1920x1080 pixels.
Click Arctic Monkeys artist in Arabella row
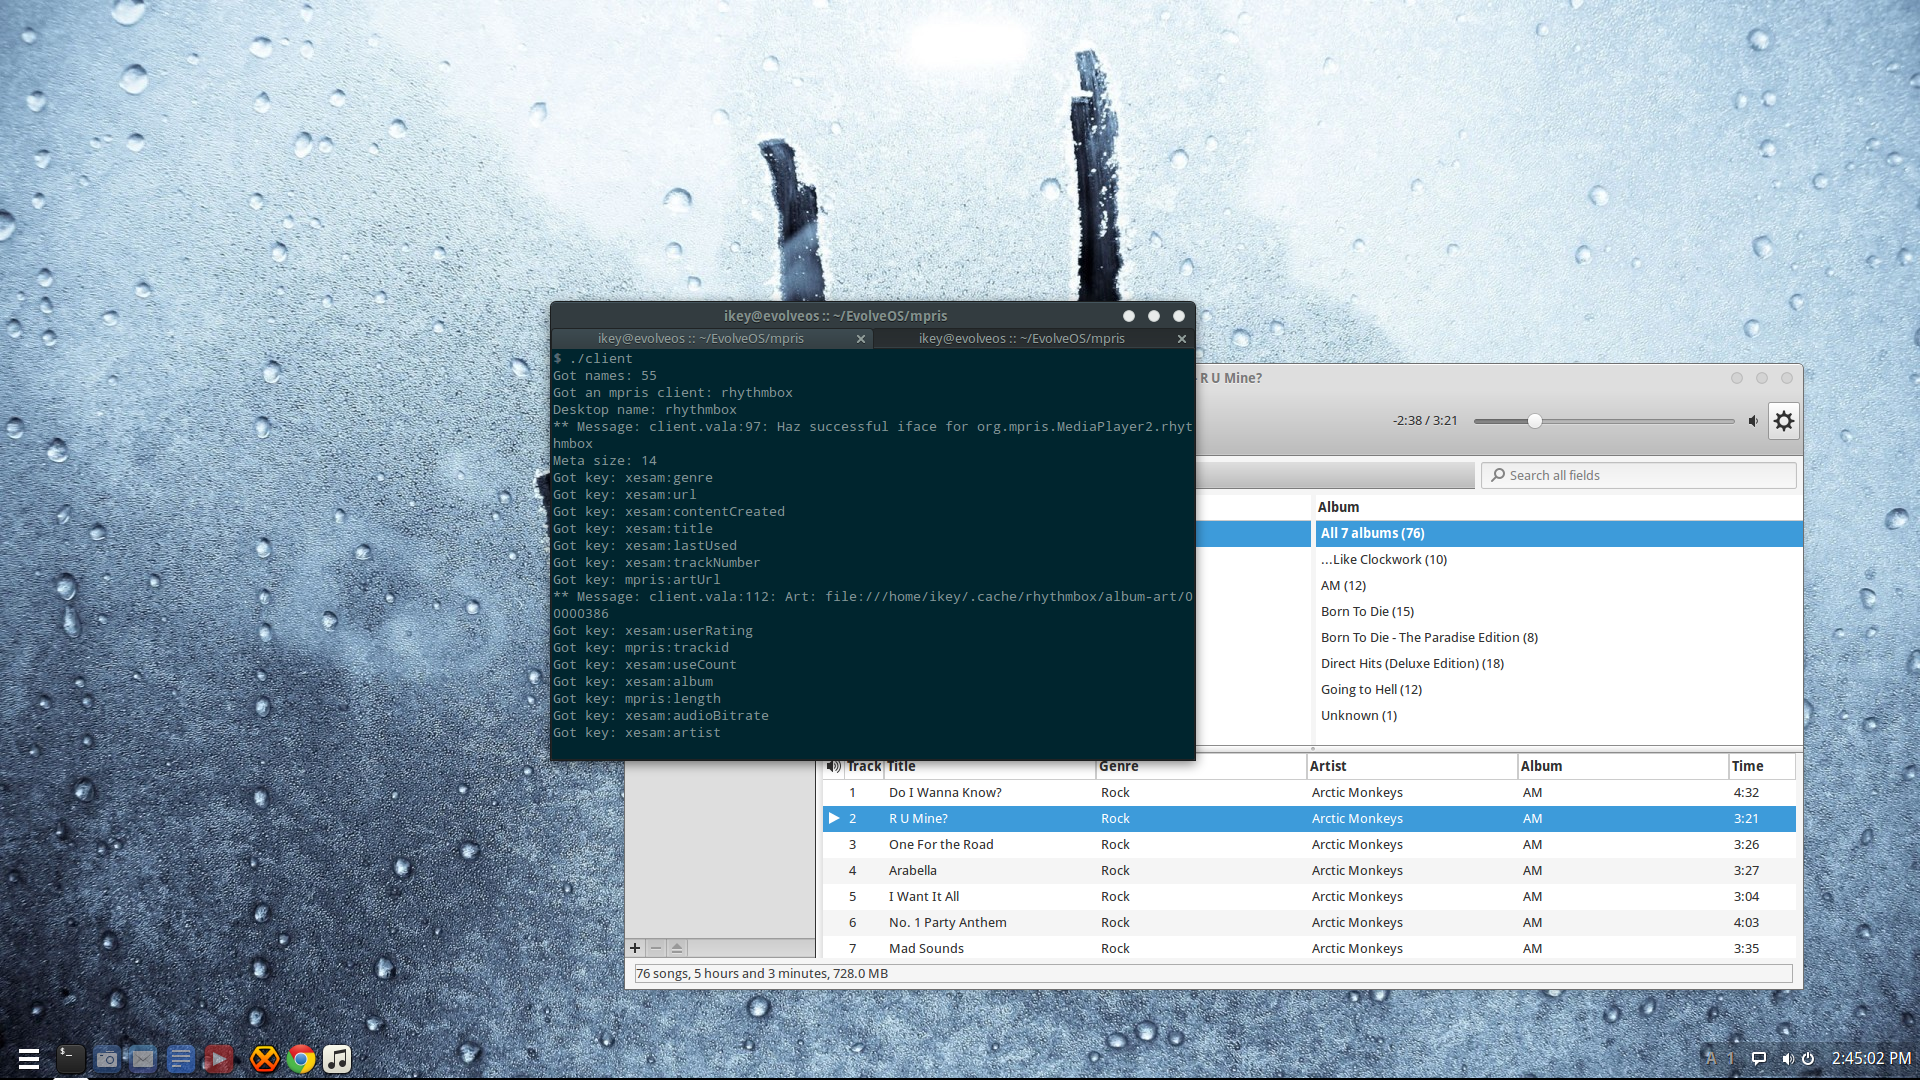(1357, 870)
